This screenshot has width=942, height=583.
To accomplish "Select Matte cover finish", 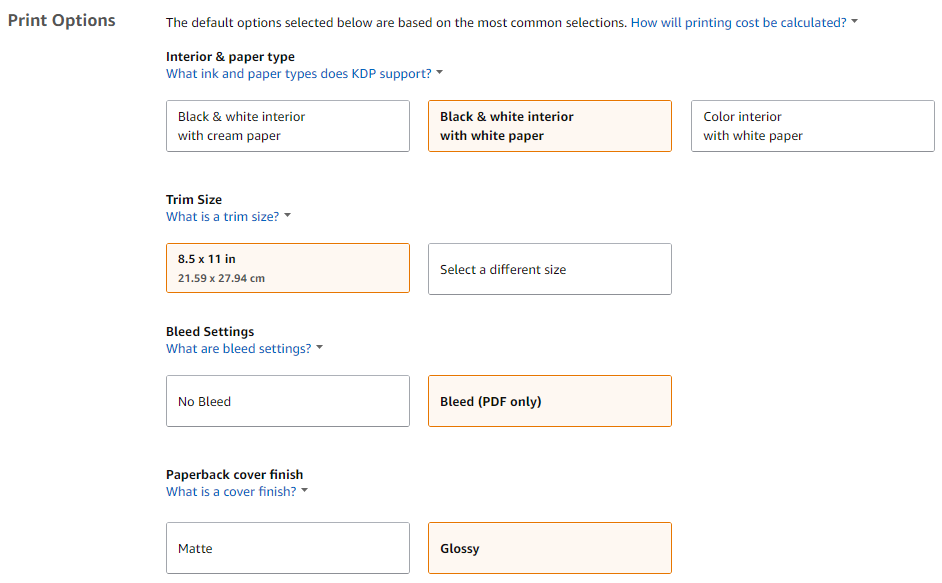I will 288,548.
